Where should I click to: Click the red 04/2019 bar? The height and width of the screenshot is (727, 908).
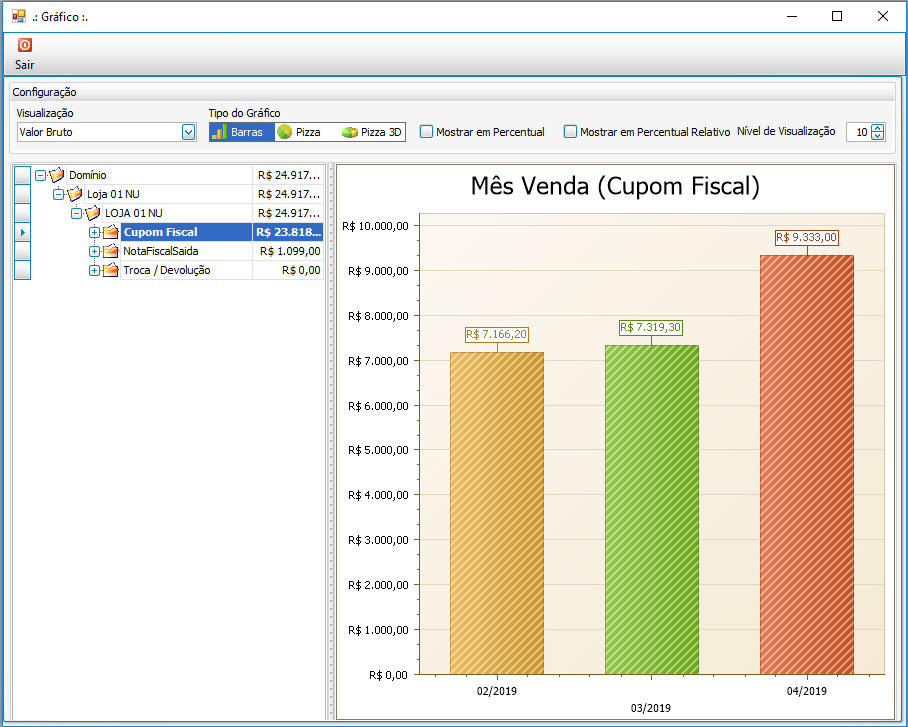coord(807,465)
